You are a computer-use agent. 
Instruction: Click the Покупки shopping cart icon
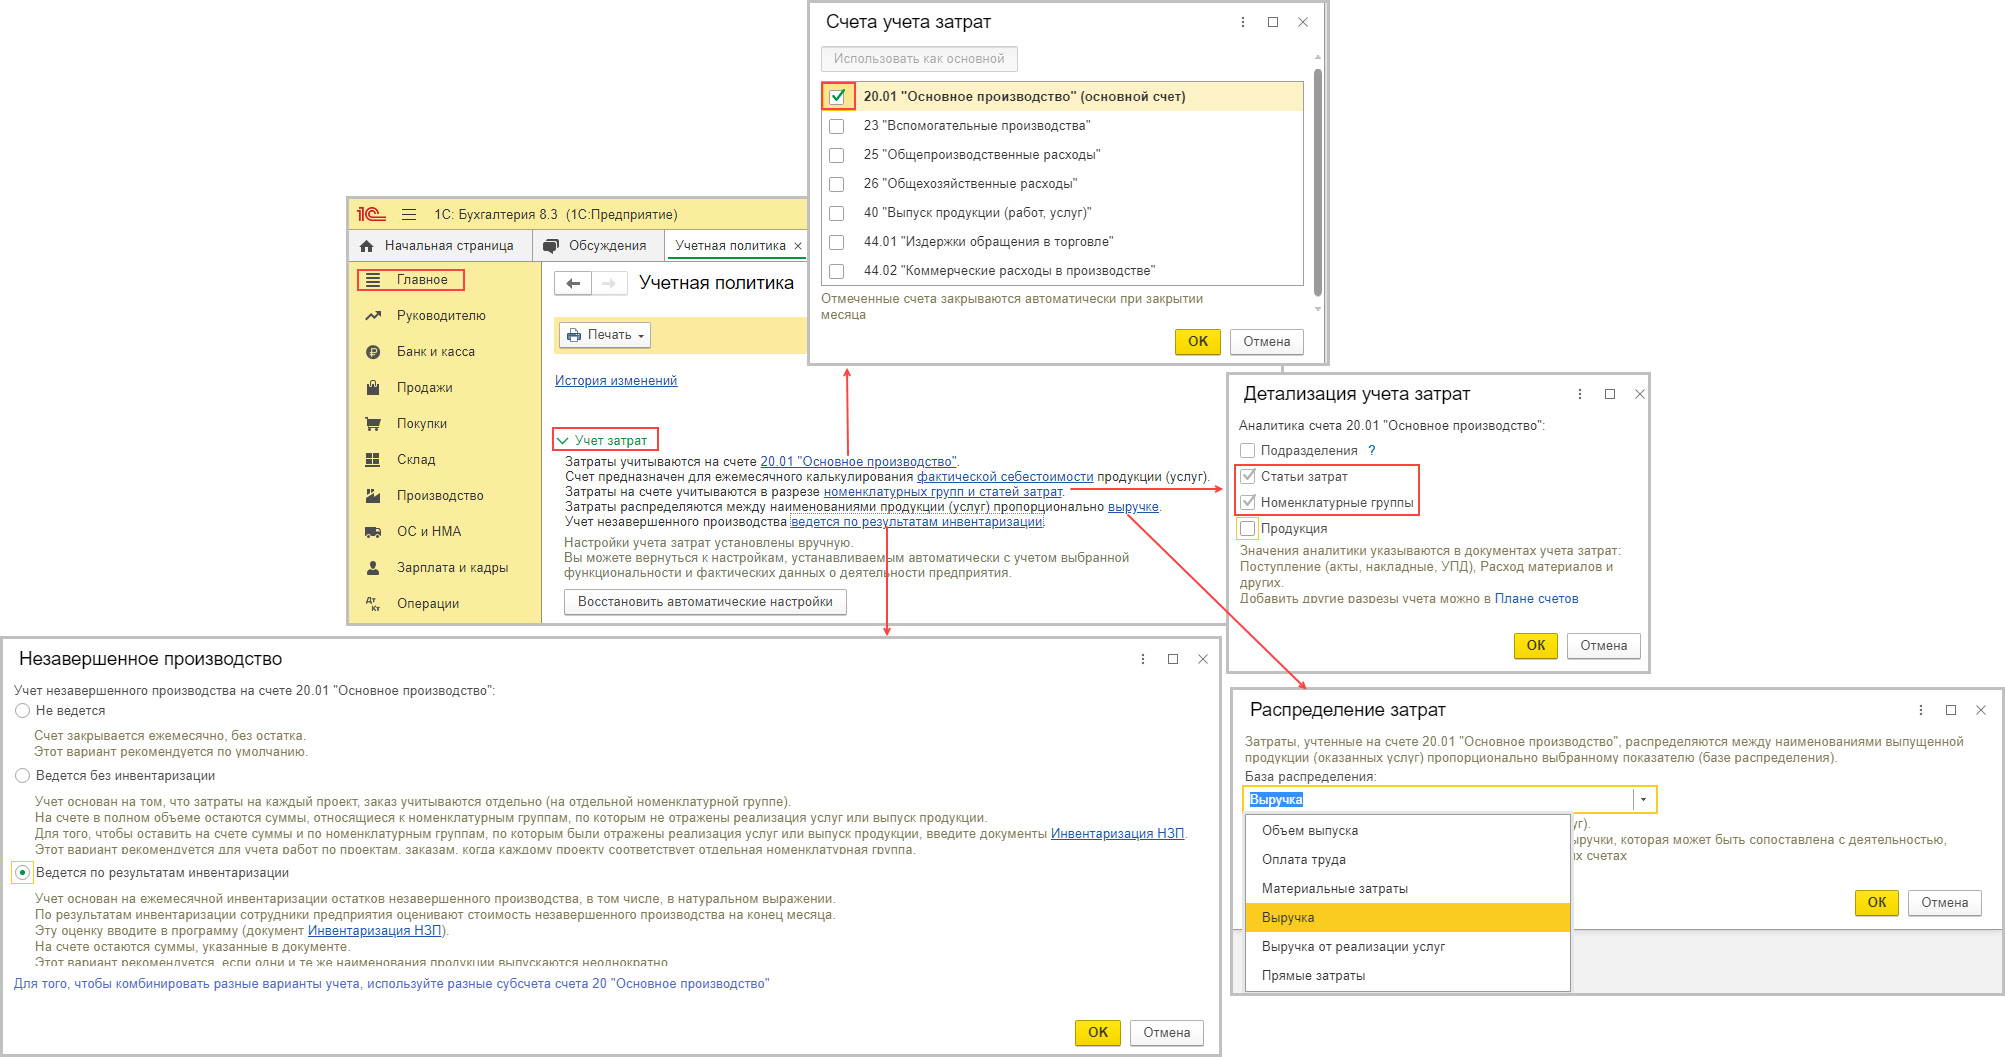coord(373,424)
